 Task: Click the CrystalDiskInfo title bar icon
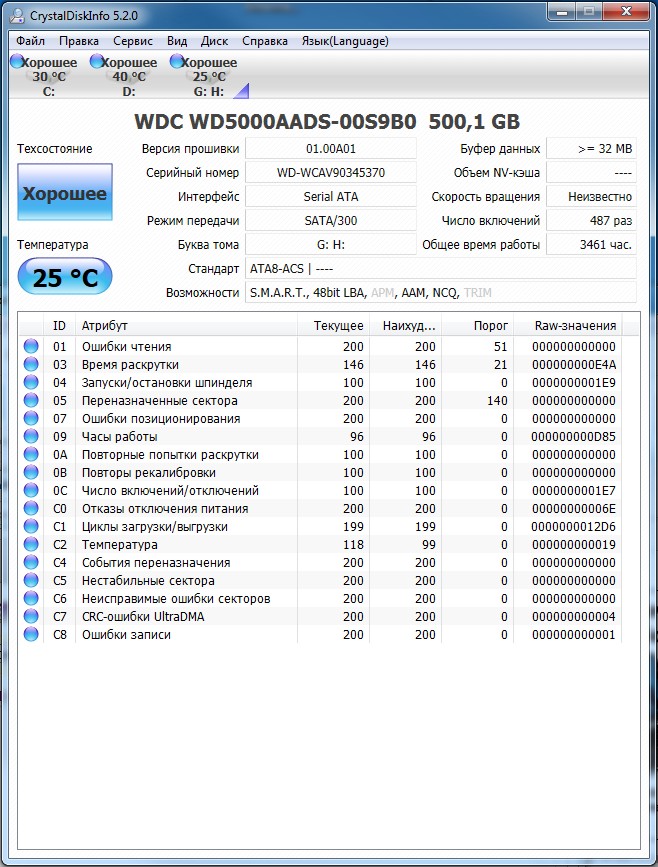click(x=17, y=15)
